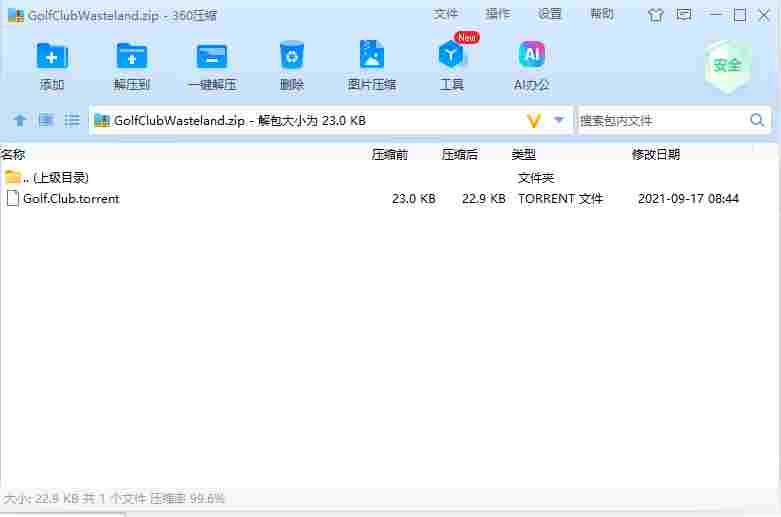
Task: Switch to detailed view icon
Action: point(46,121)
